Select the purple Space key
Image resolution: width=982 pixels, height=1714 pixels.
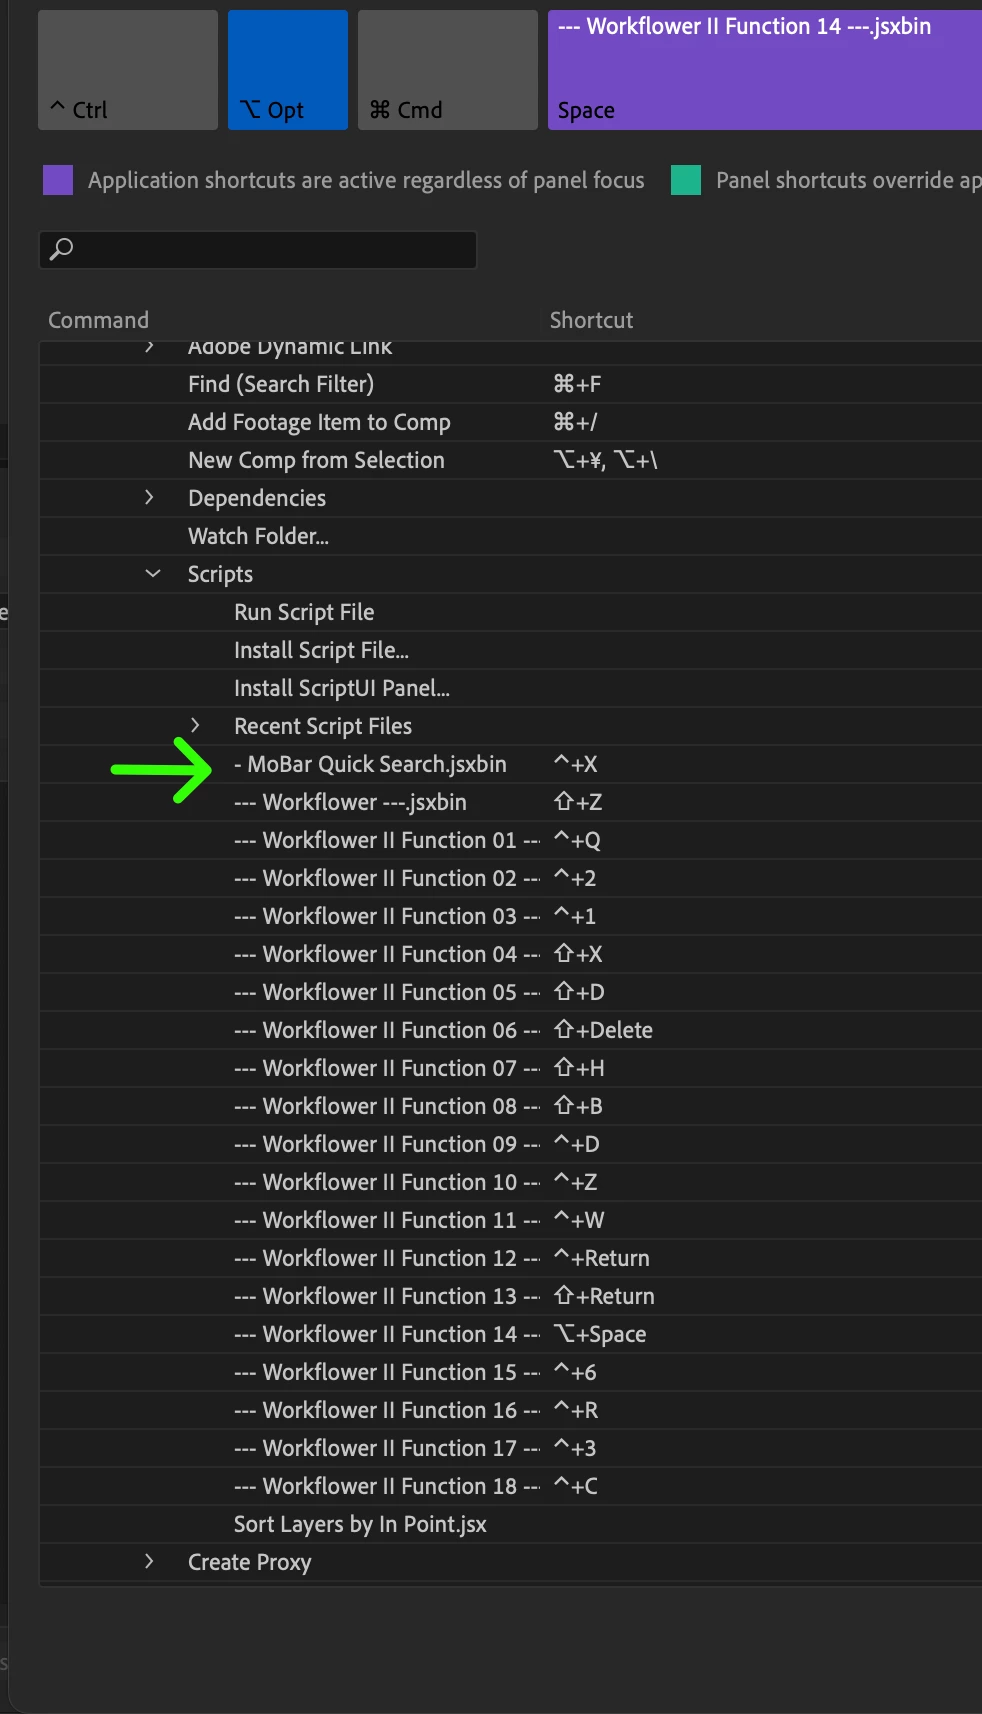click(765, 70)
